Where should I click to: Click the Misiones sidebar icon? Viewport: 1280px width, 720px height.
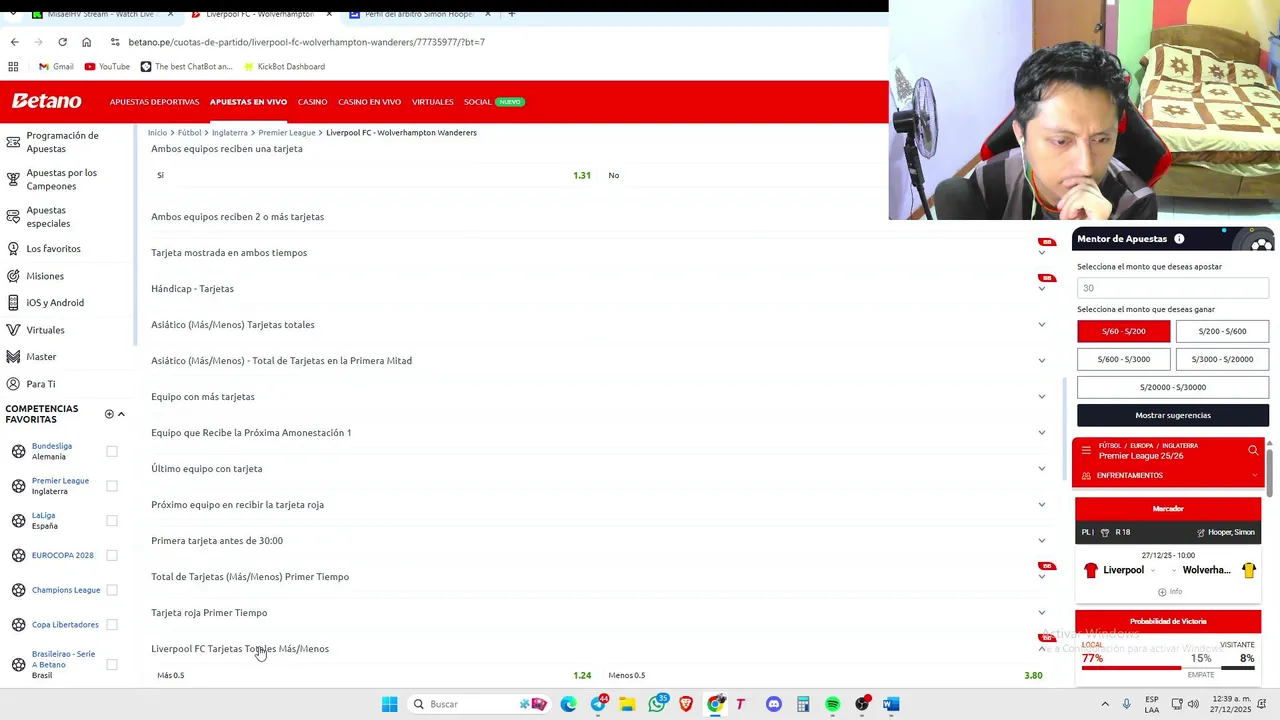[13, 276]
